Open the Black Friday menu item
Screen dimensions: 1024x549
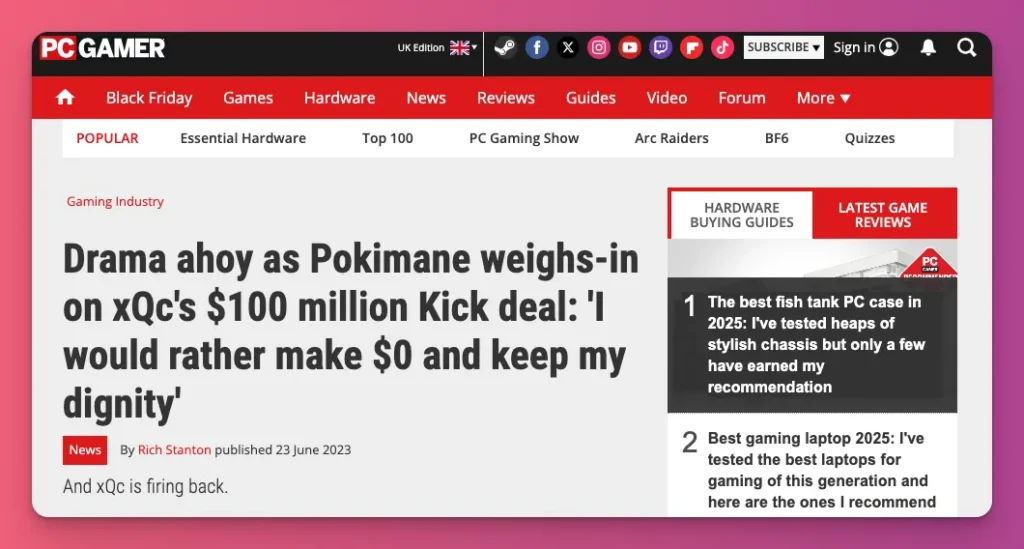pos(149,97)
